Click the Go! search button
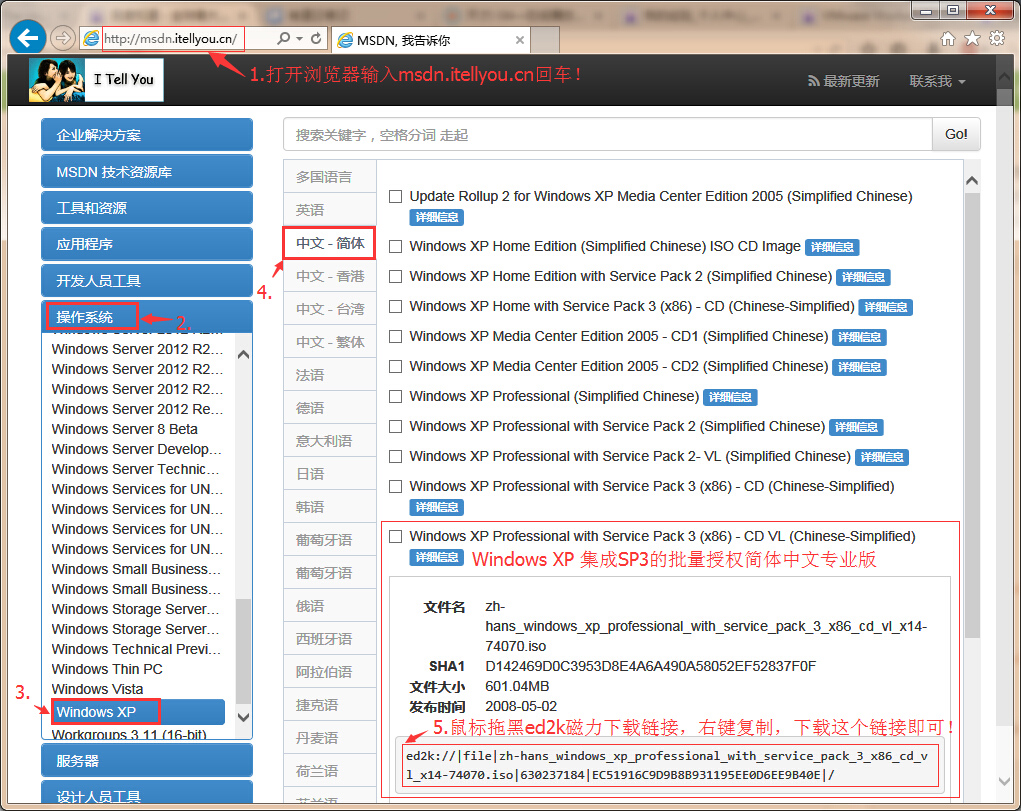 tap(956, 135)
